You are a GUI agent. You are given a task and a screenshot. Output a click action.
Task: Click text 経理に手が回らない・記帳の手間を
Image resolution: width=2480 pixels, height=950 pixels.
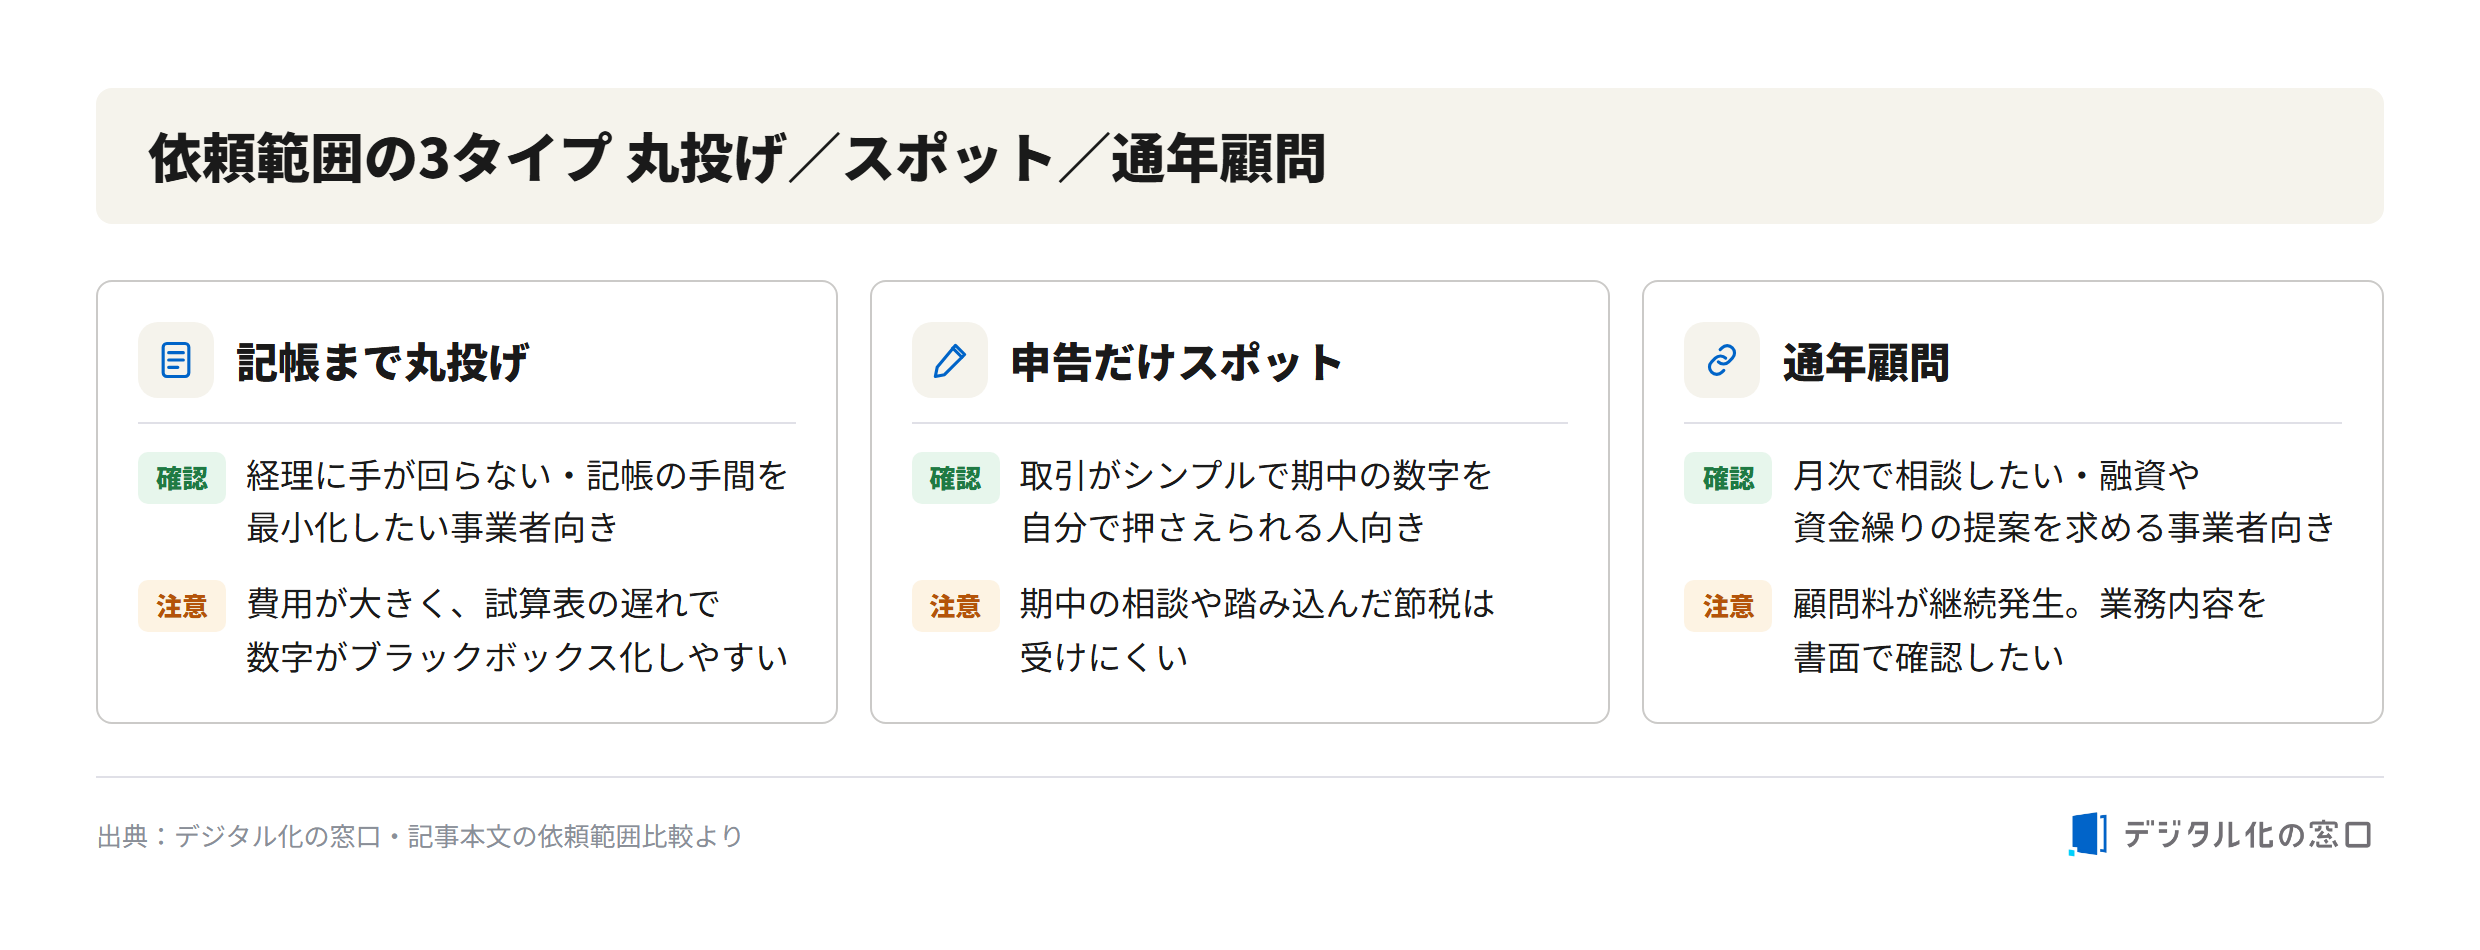pyautogui.click(x=517, y=476)
